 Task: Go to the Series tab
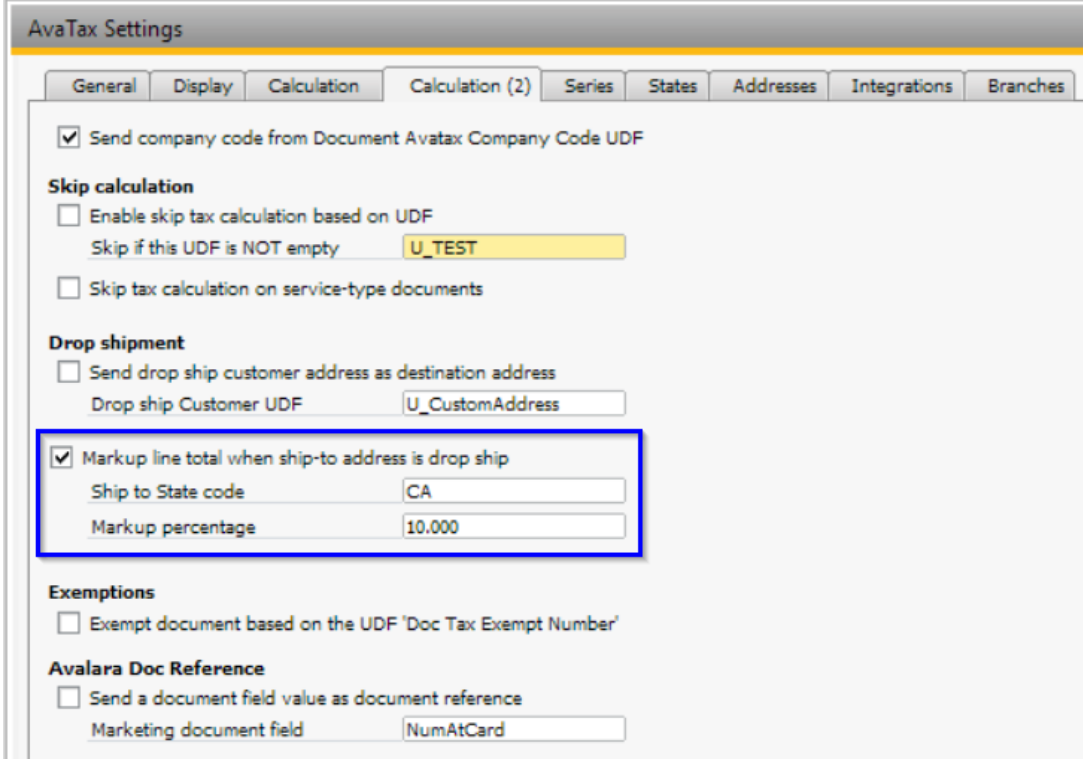584,86
